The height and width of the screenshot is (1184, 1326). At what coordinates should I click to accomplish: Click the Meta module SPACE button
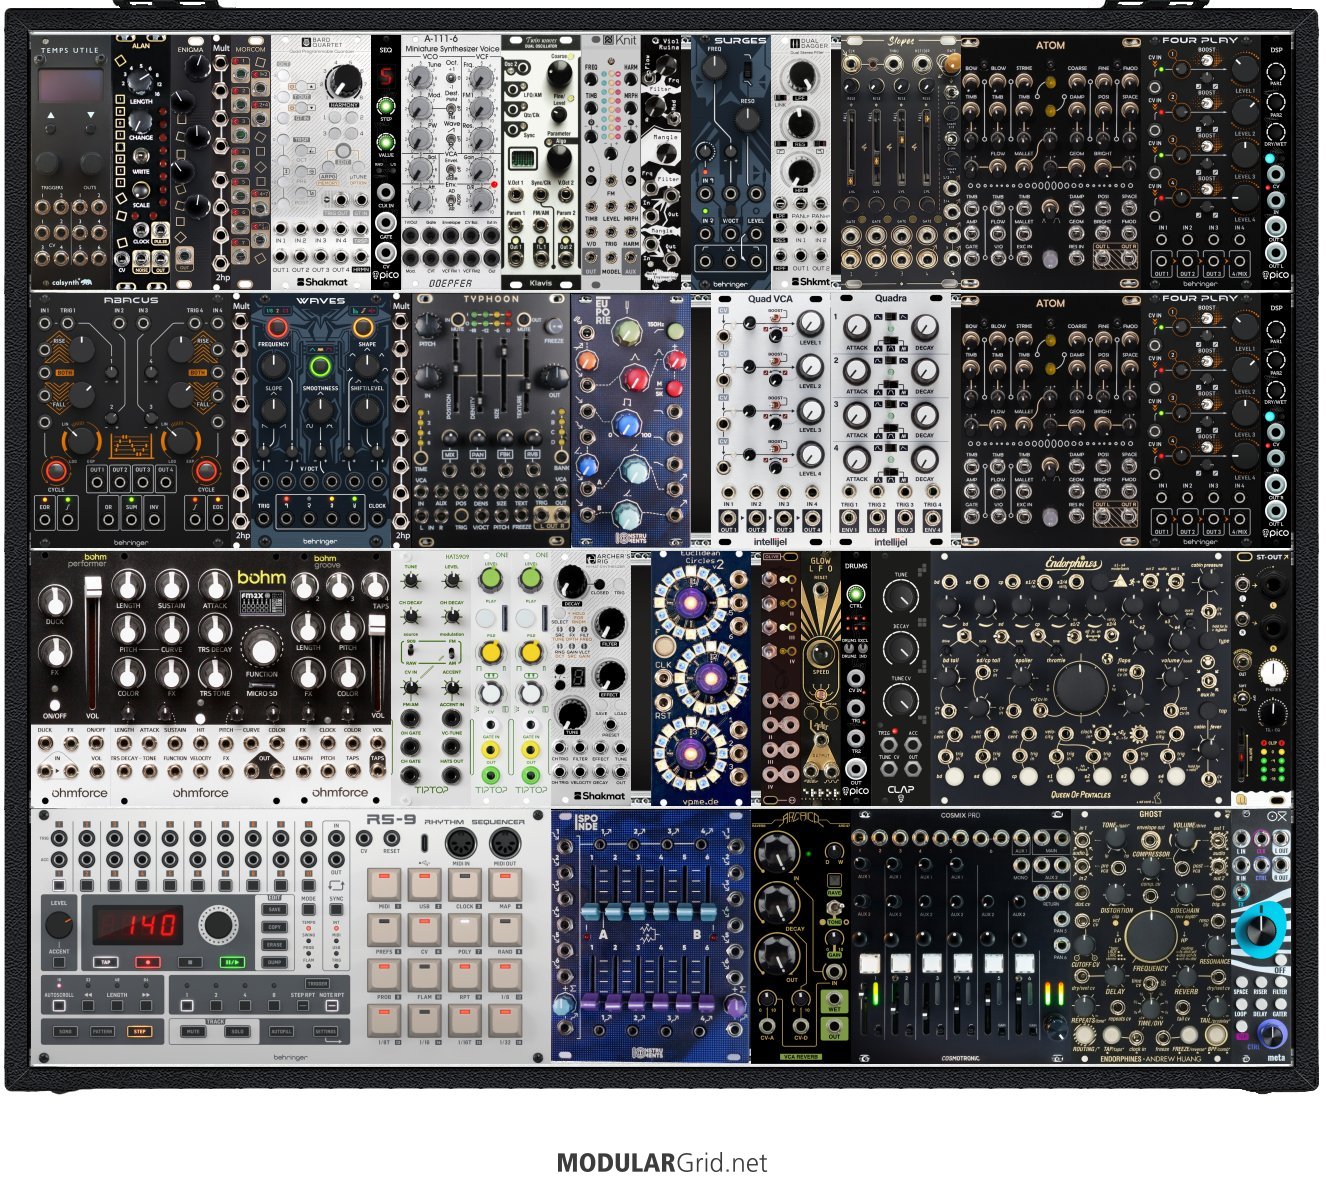(1240, 980)
